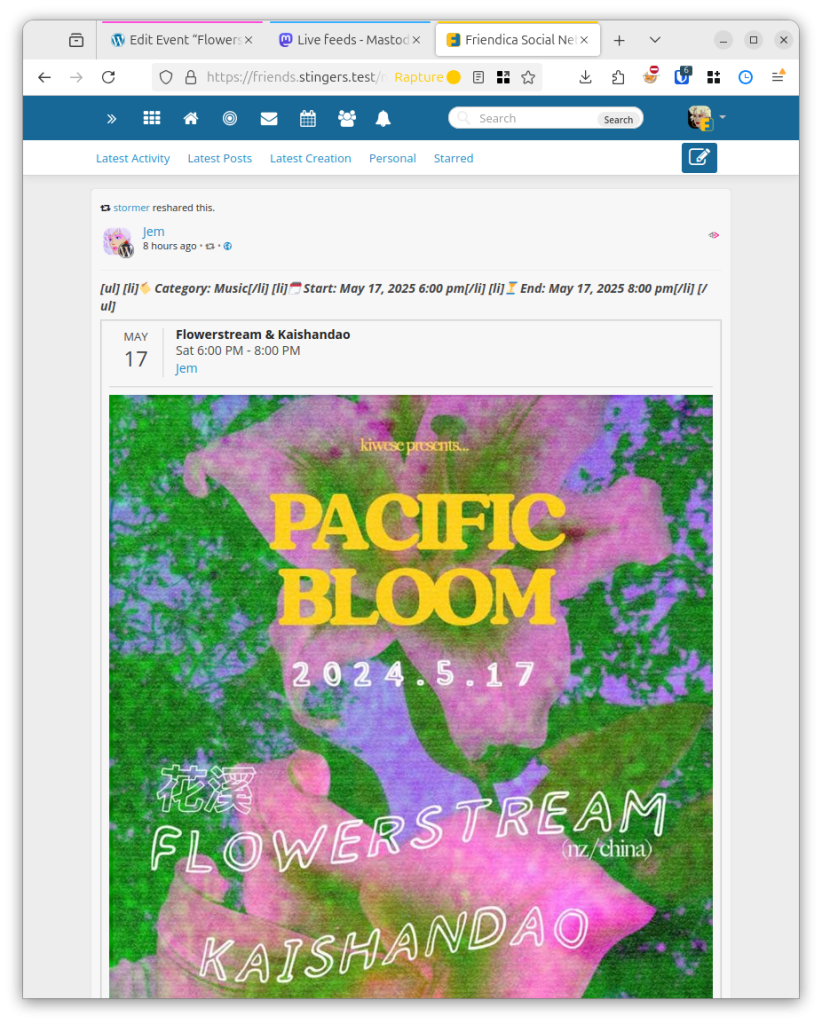Screen dimensions: 822x1024
Task: Open contacts people icon
Action: (x=347, y=118)
